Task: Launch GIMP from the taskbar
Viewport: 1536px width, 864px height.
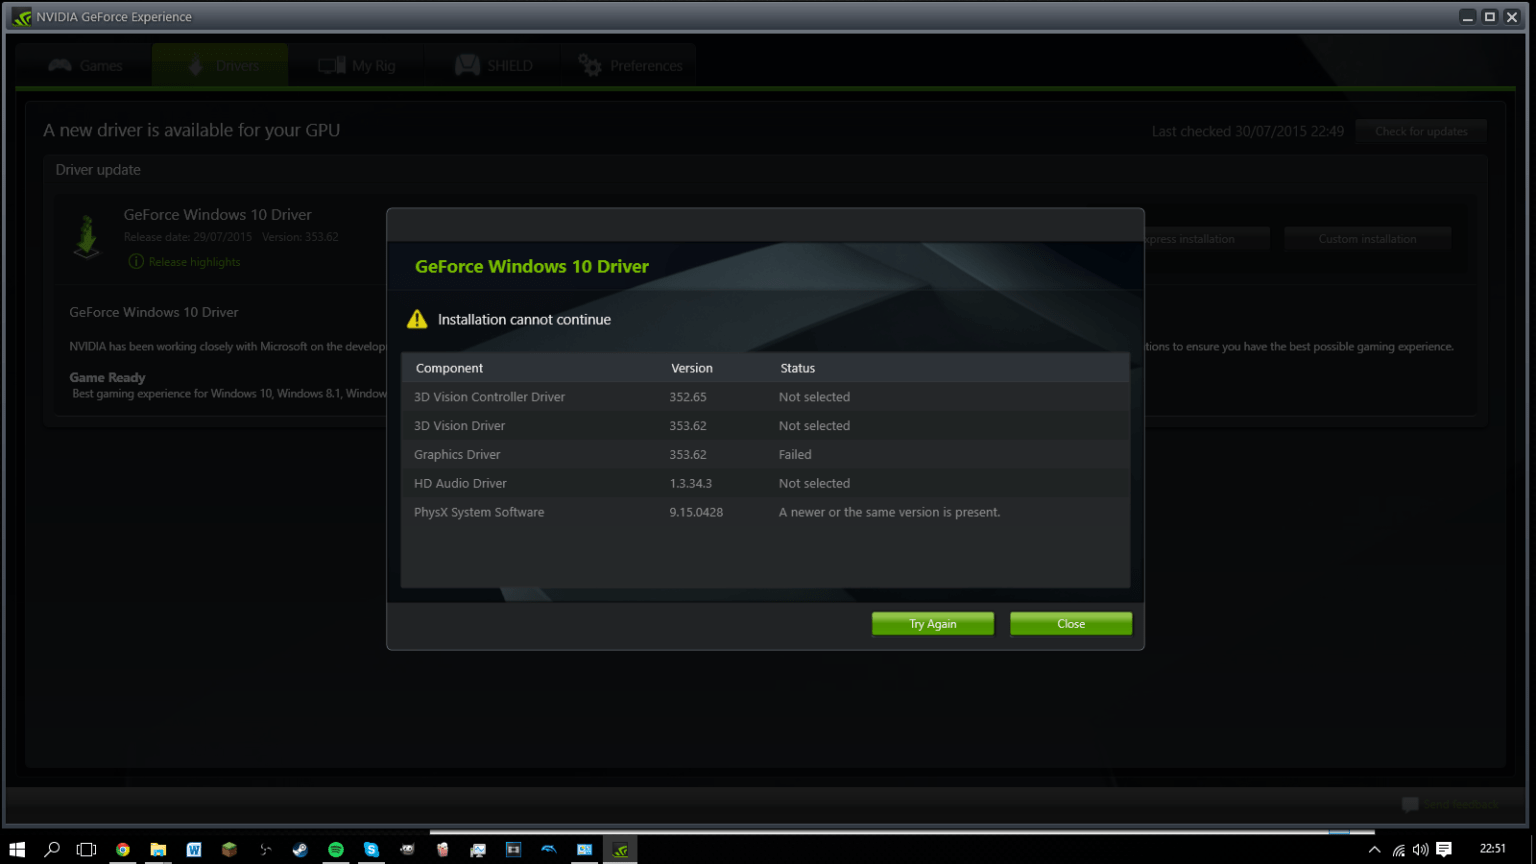Action: [407, 849]
